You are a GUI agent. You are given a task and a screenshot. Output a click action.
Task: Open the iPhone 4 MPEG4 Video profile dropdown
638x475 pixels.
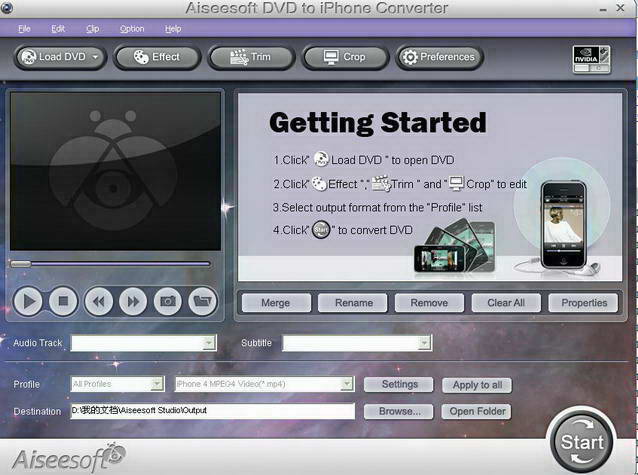[x=347, y=384]
